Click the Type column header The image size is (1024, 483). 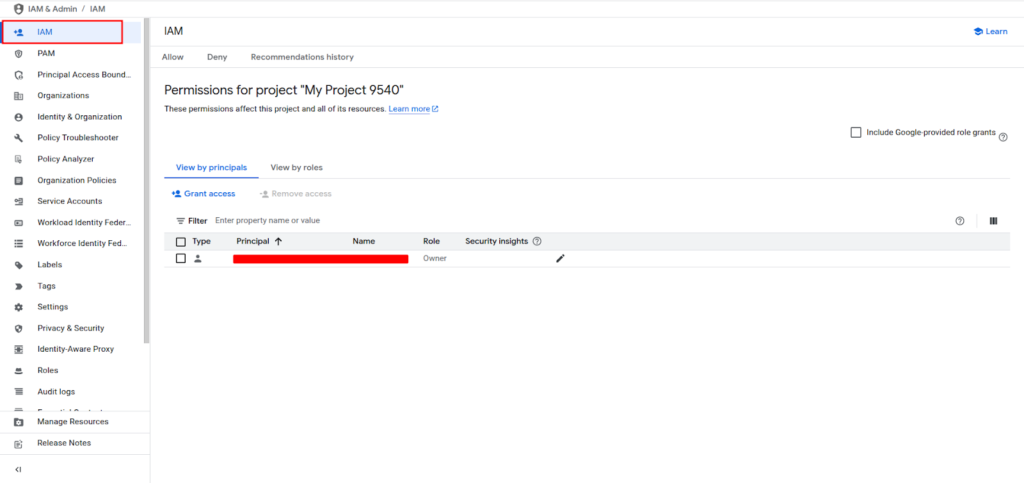tap(202, 242)
